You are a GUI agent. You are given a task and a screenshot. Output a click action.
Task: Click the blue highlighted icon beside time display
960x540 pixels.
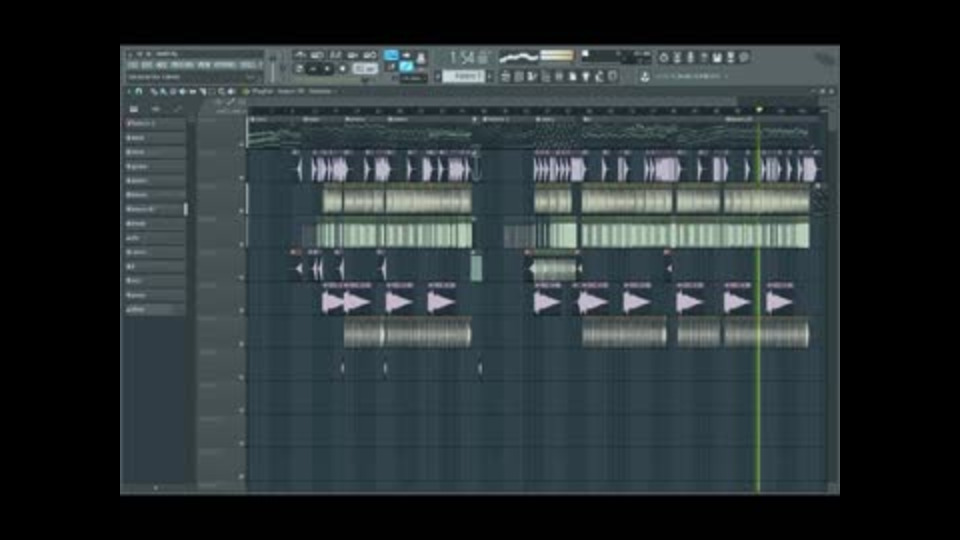pos(391,55)
